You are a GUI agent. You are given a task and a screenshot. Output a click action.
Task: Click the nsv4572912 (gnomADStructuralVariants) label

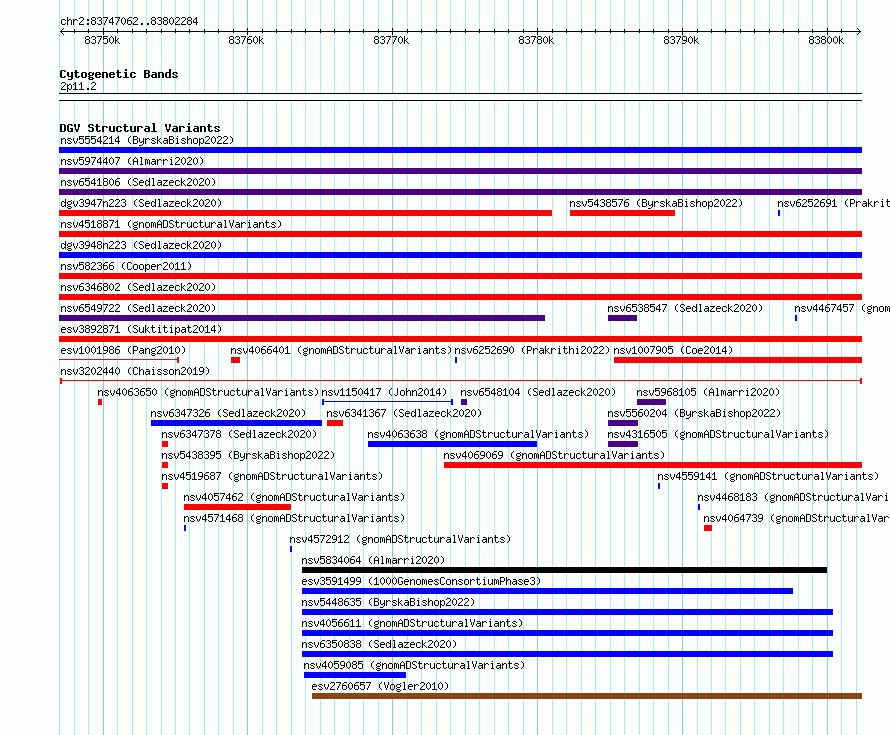click(400, 539)
